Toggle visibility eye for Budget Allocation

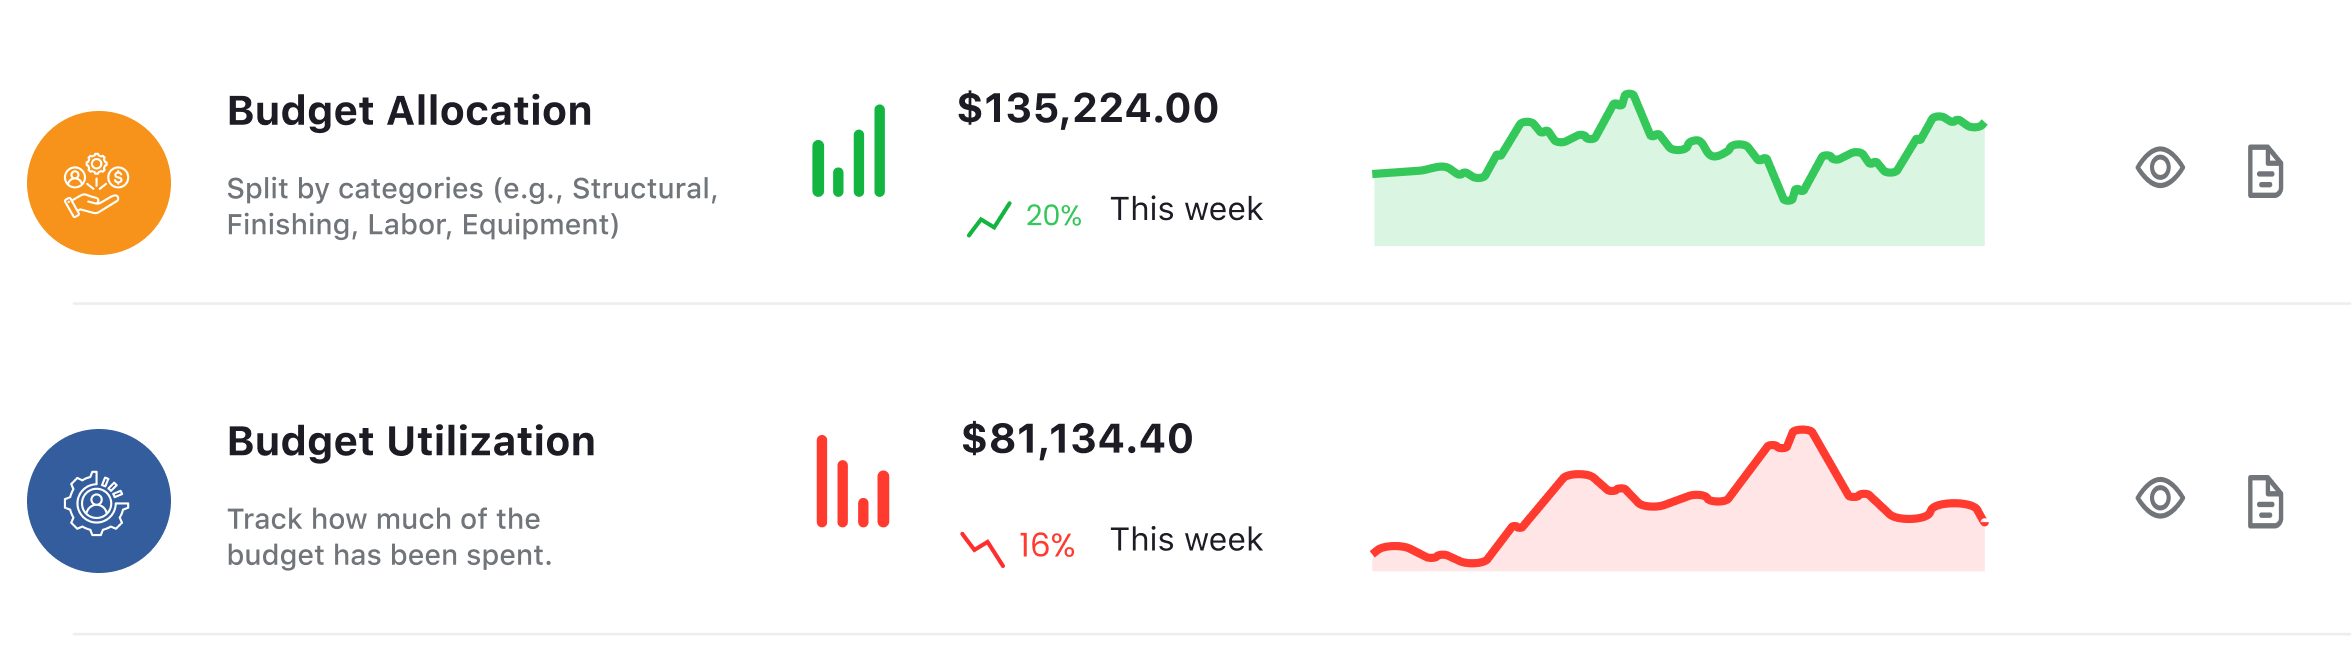pos(2160,168)
